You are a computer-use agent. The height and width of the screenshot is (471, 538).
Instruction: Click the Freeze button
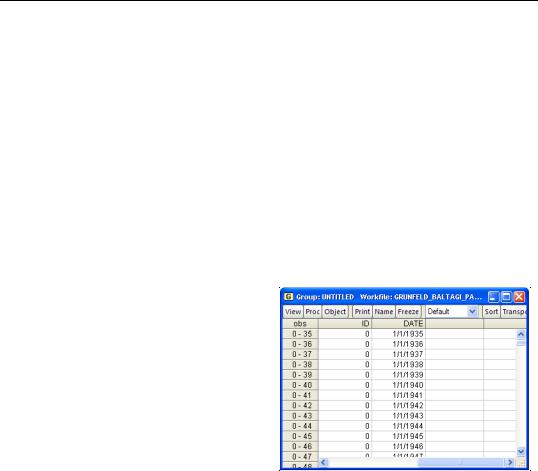pos(408,311)
